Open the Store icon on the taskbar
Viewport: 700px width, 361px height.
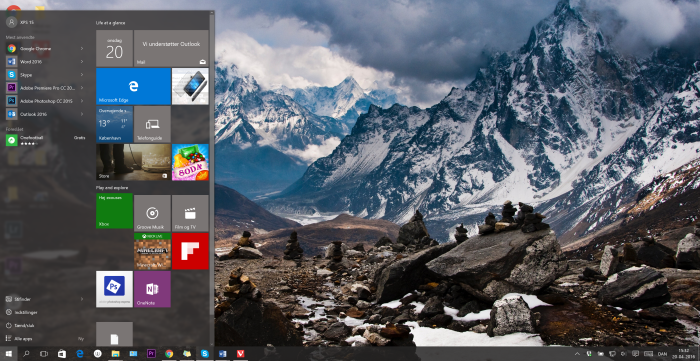pyautogui.click(x=62, y=354)
